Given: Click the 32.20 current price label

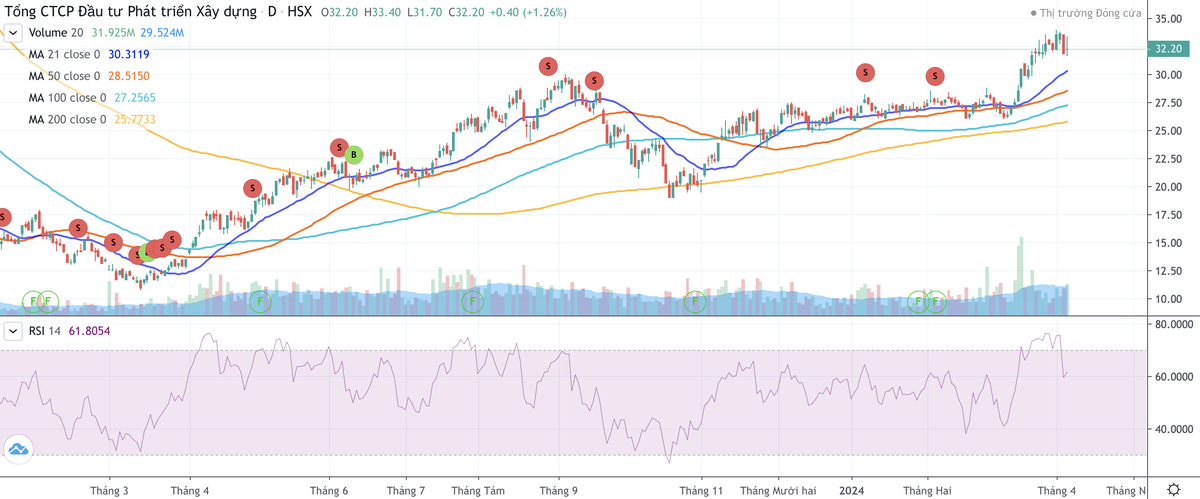Looking at the screenshot, I should 1169,49.
